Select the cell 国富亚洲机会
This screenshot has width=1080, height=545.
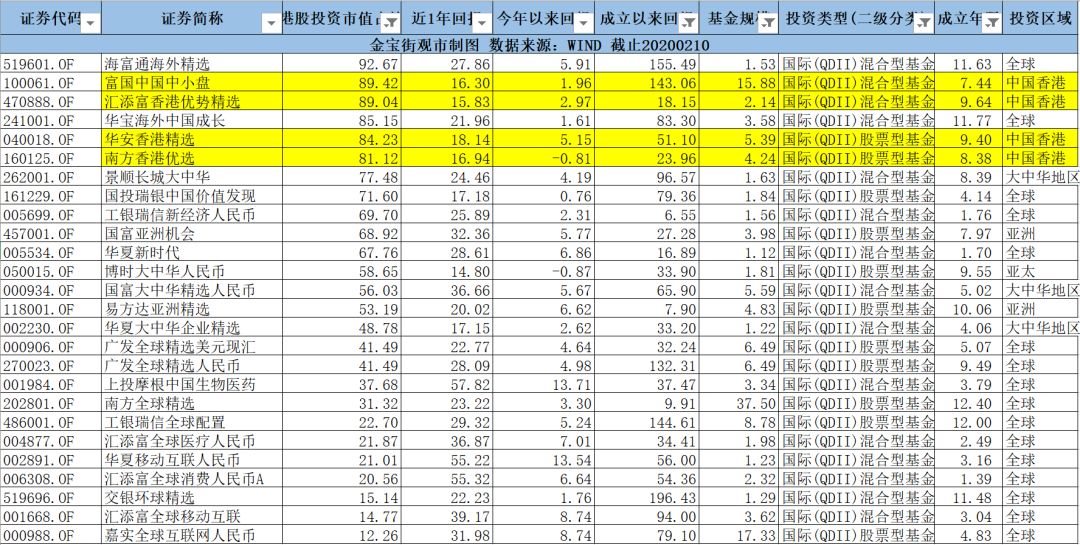coord(191,233)
